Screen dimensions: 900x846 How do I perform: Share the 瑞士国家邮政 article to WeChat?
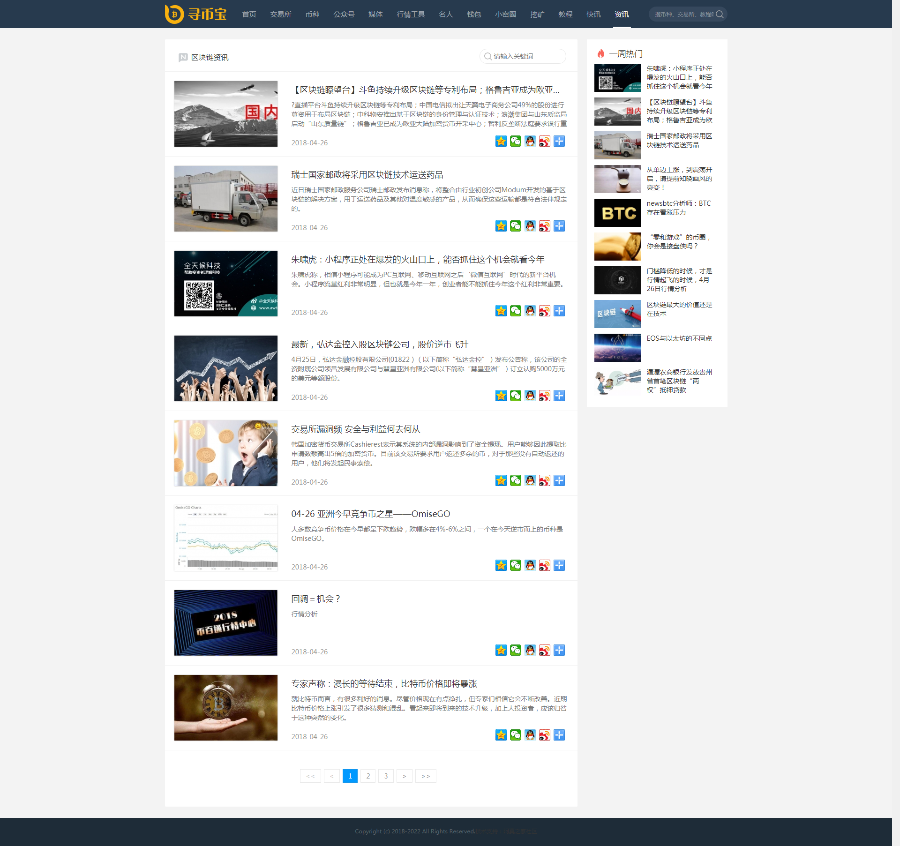coord(515,226)
